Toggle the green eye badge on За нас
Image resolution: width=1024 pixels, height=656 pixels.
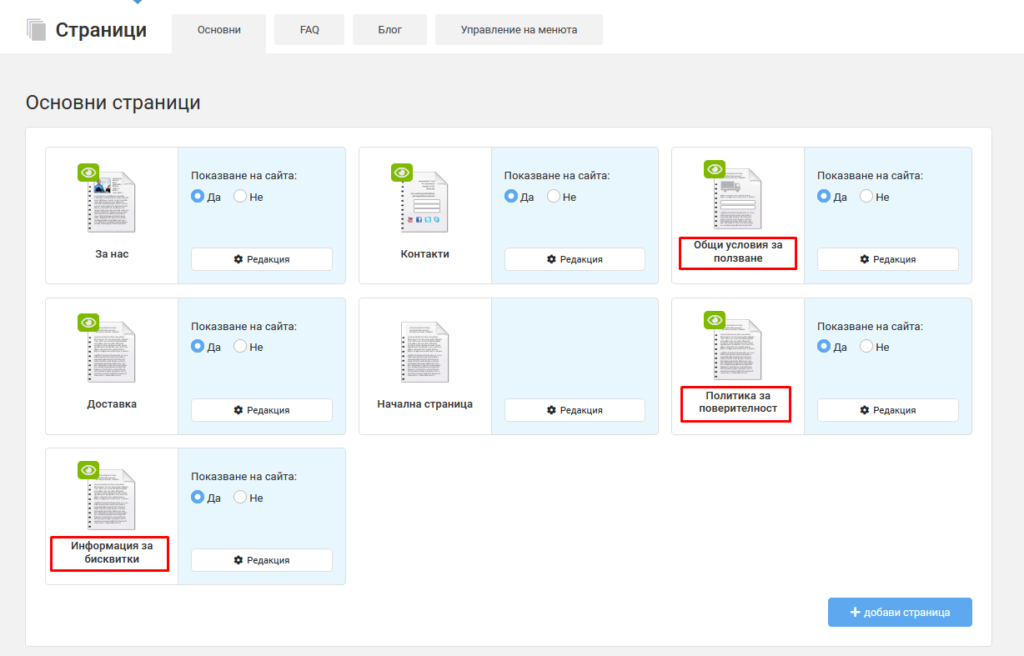click(x=88, y=172)
